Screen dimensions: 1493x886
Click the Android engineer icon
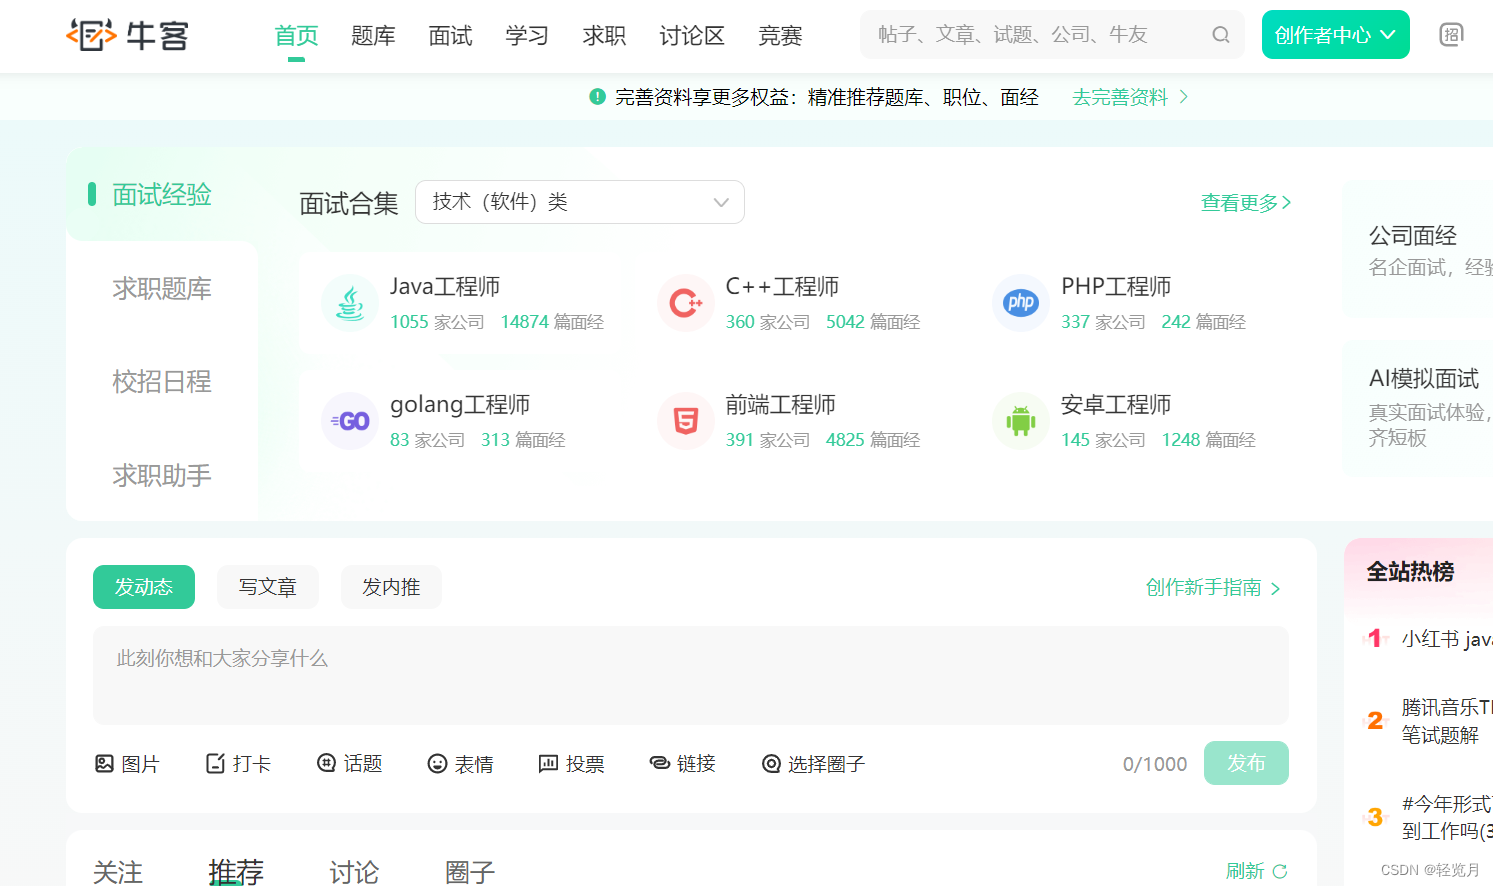[1021, 421]
